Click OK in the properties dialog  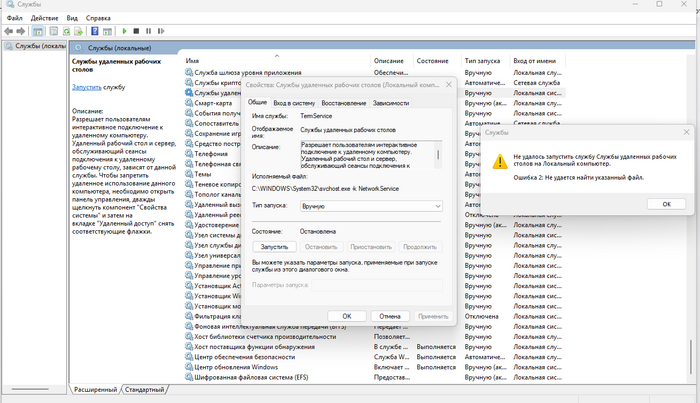click(x=347, y=316)
